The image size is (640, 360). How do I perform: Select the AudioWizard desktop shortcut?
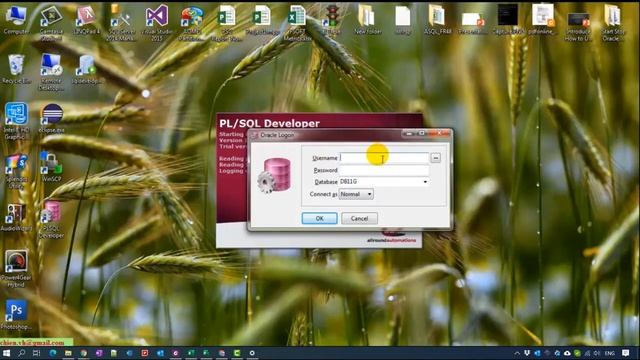pyautogui.click(x=16, y=217)
